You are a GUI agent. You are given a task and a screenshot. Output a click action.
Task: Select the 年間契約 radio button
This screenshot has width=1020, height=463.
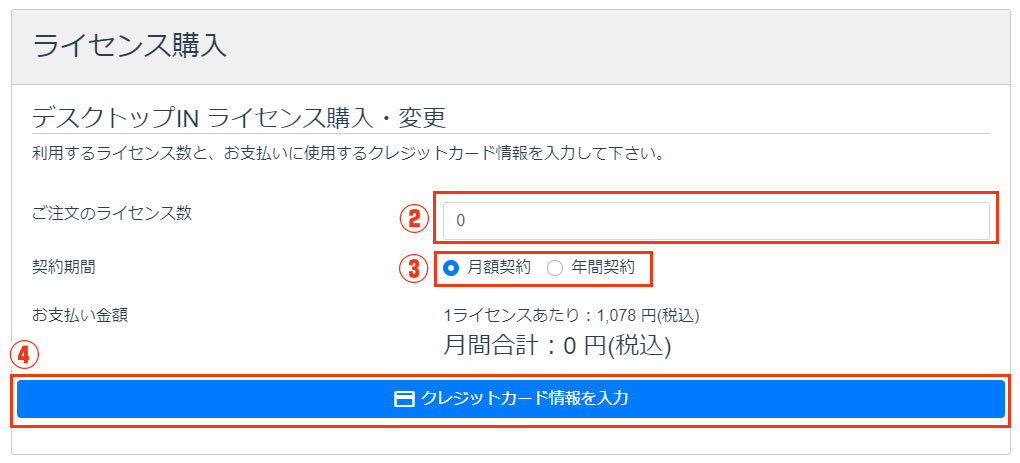555,268
